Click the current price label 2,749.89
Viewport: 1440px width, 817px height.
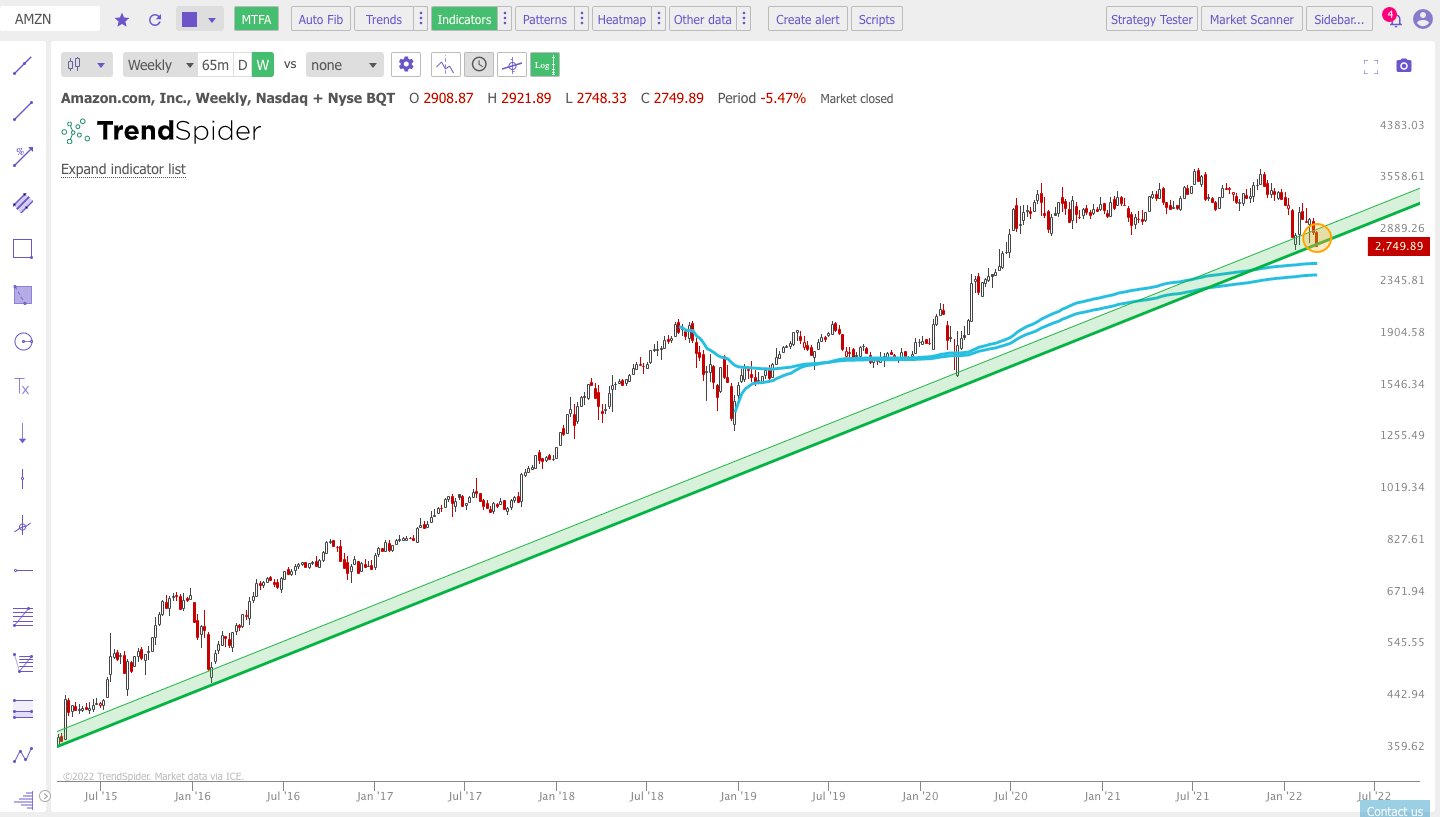coord(1399,246)
